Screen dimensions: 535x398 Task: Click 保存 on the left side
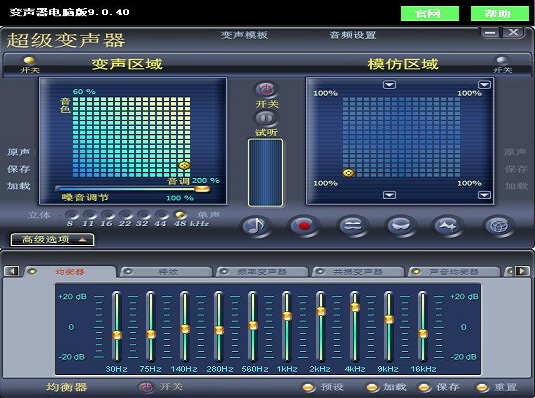click(x=19, y=169)
